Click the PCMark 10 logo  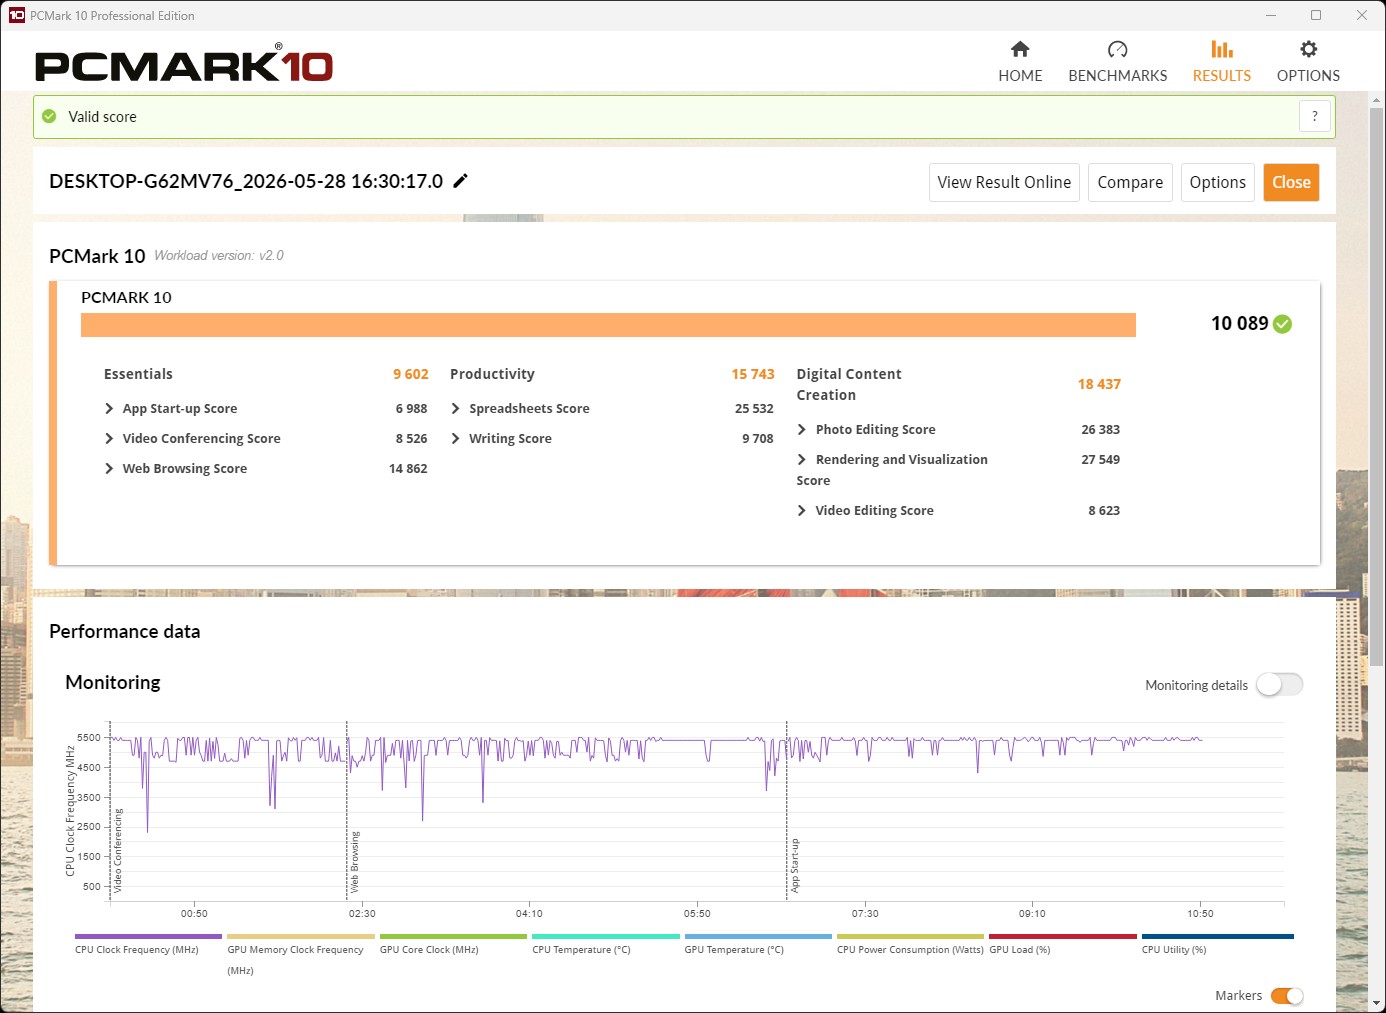tap(184, 65)
